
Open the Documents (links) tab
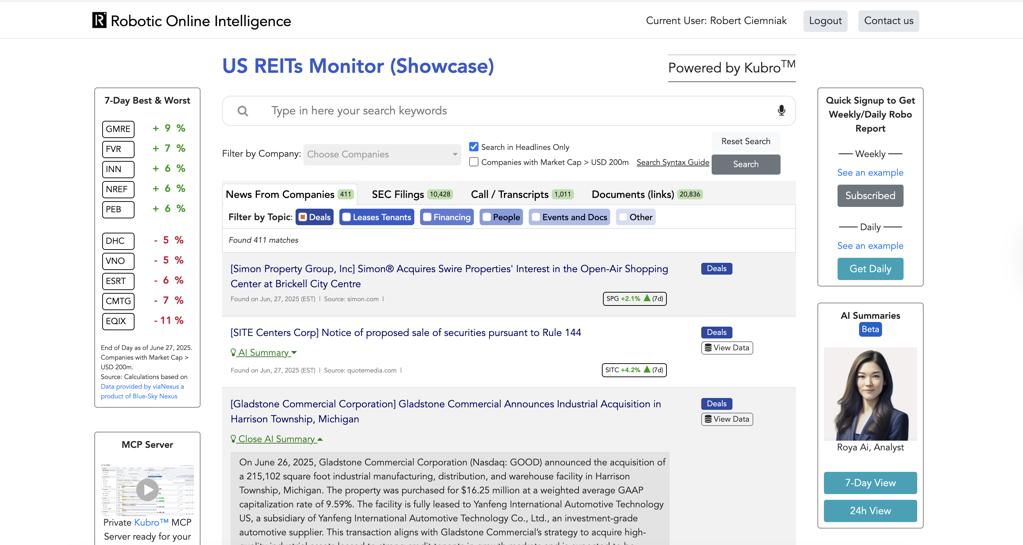click(647, 195)
